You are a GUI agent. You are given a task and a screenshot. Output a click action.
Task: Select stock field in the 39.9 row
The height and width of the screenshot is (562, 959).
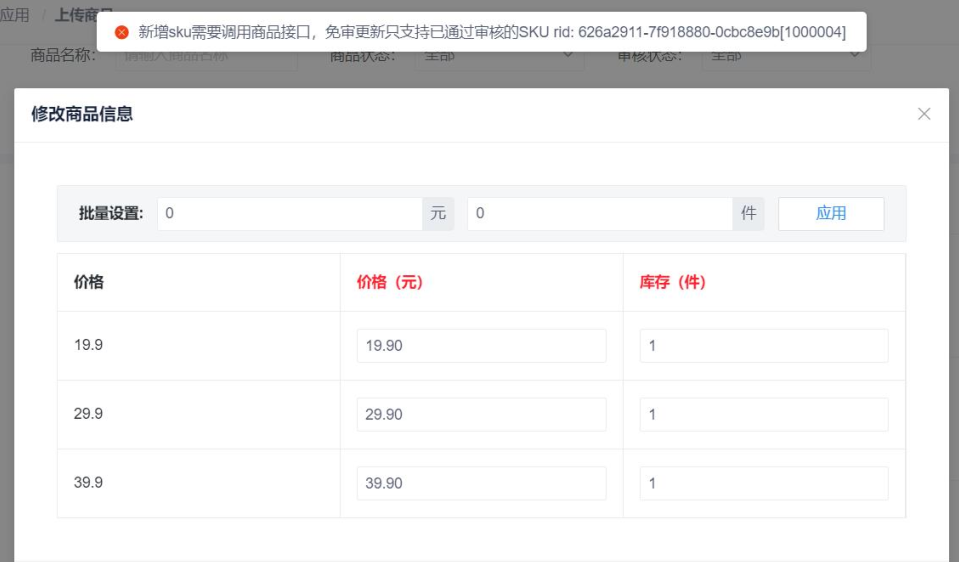tap(764, 483)
